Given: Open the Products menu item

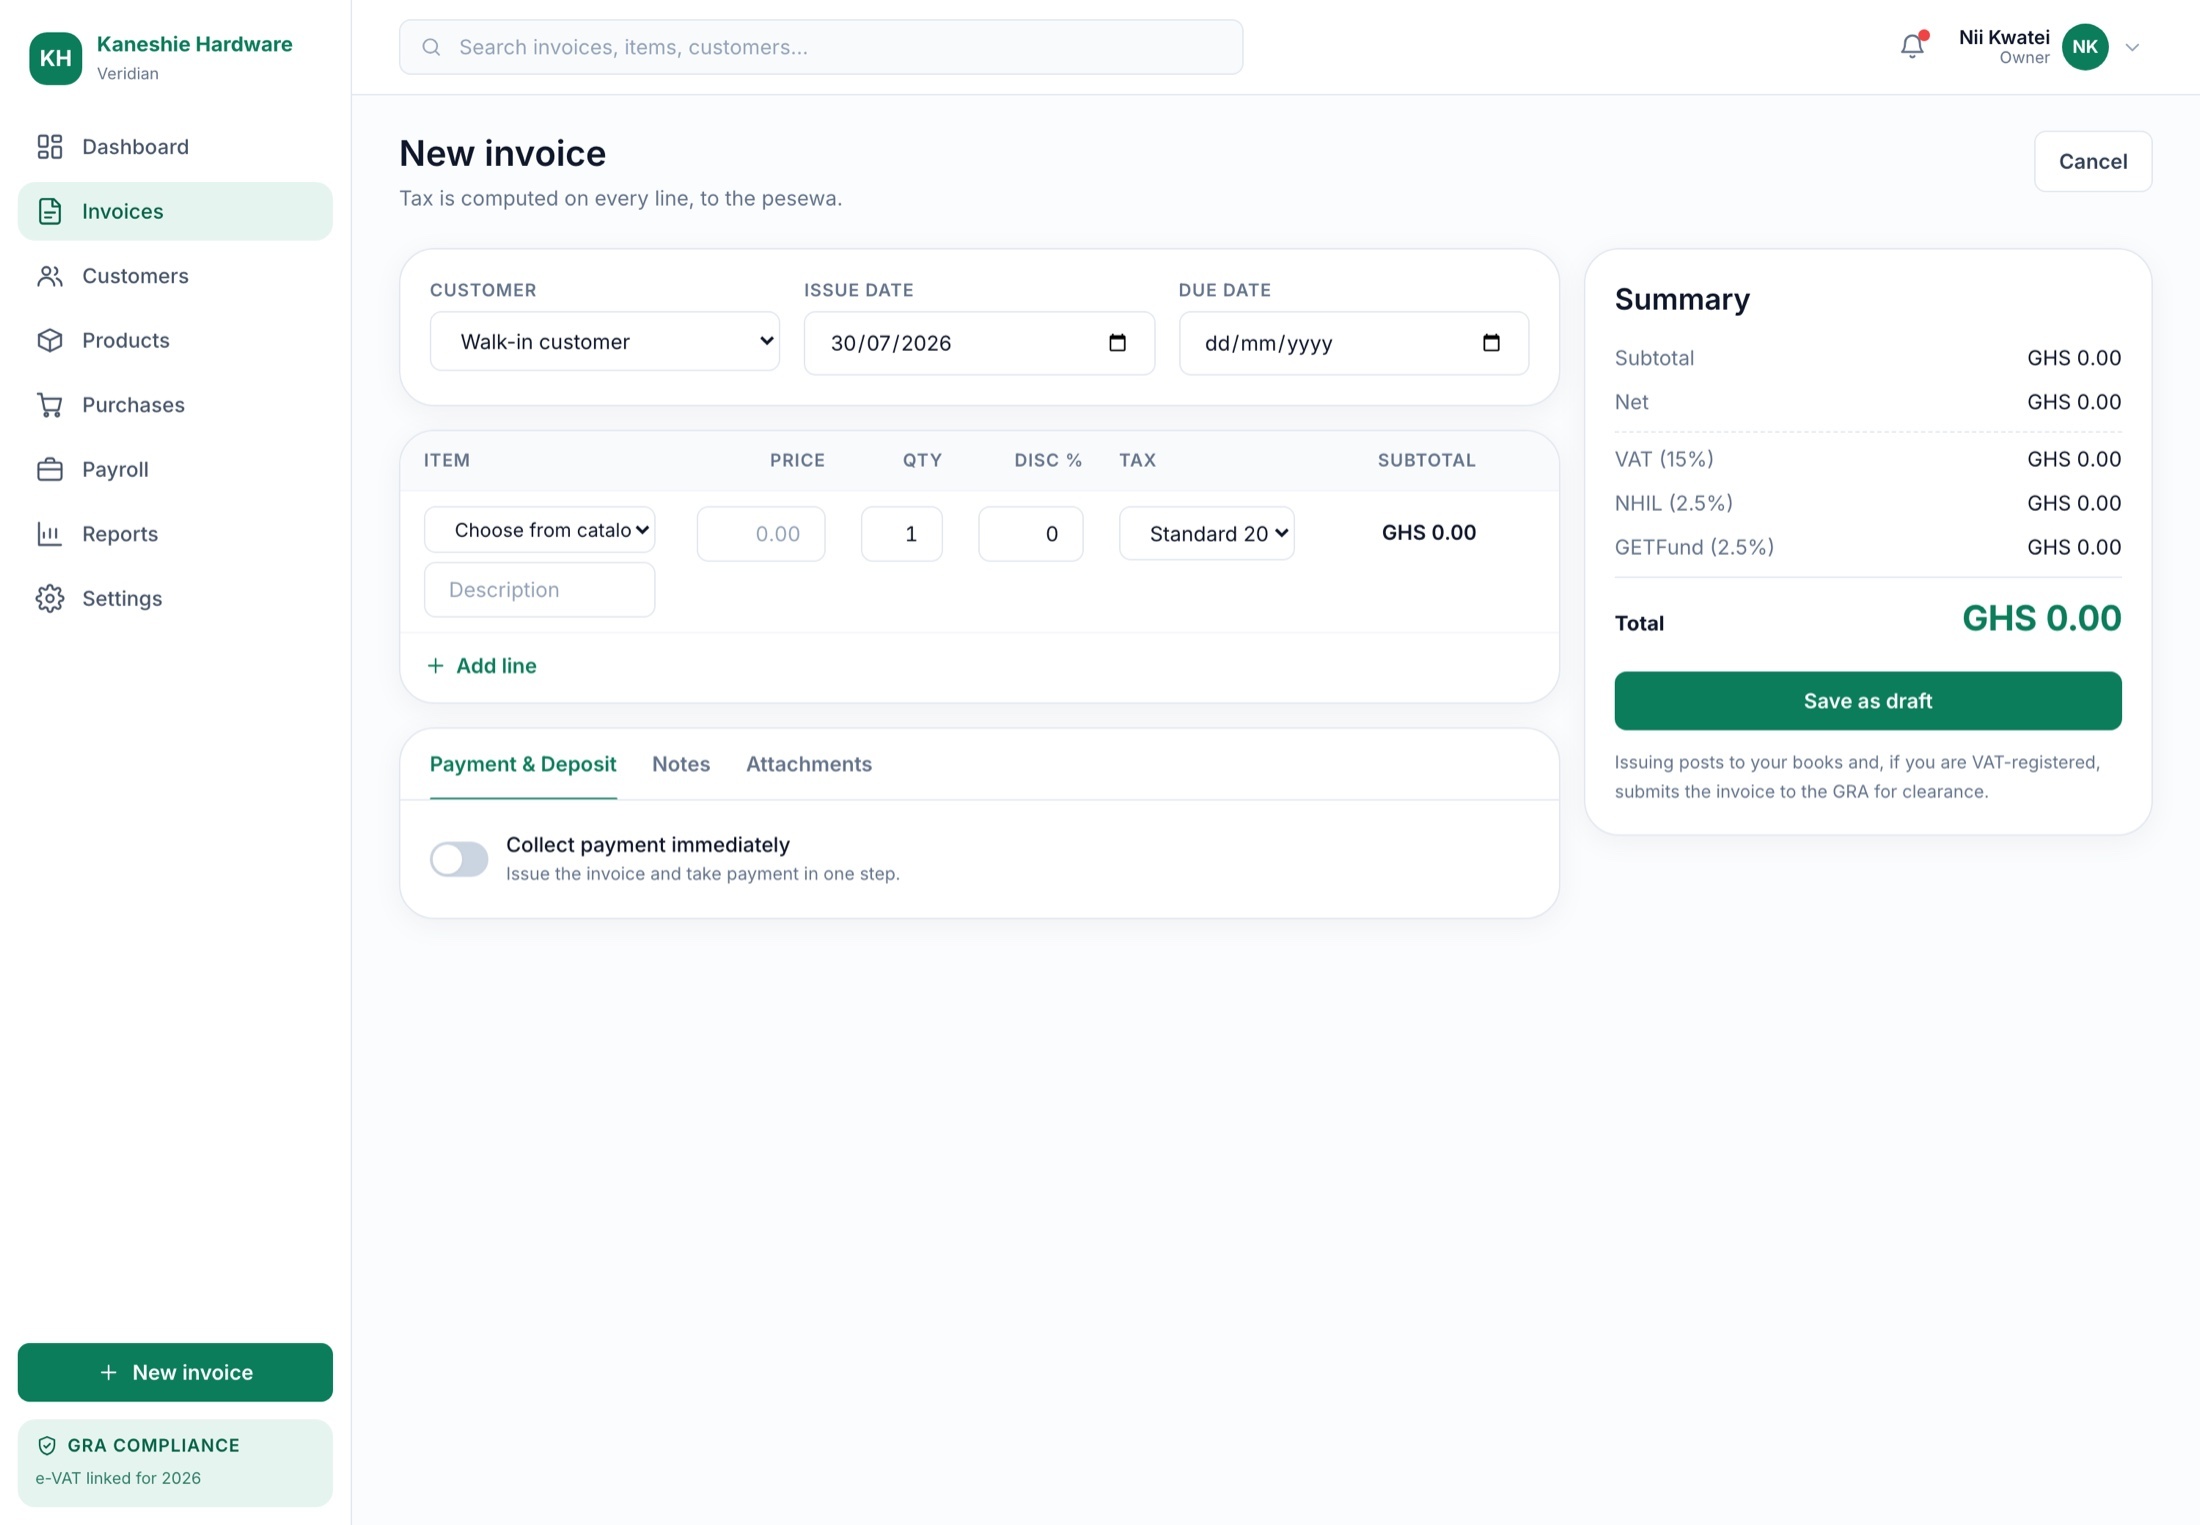Looking at the screenshot, I should 175,340.
